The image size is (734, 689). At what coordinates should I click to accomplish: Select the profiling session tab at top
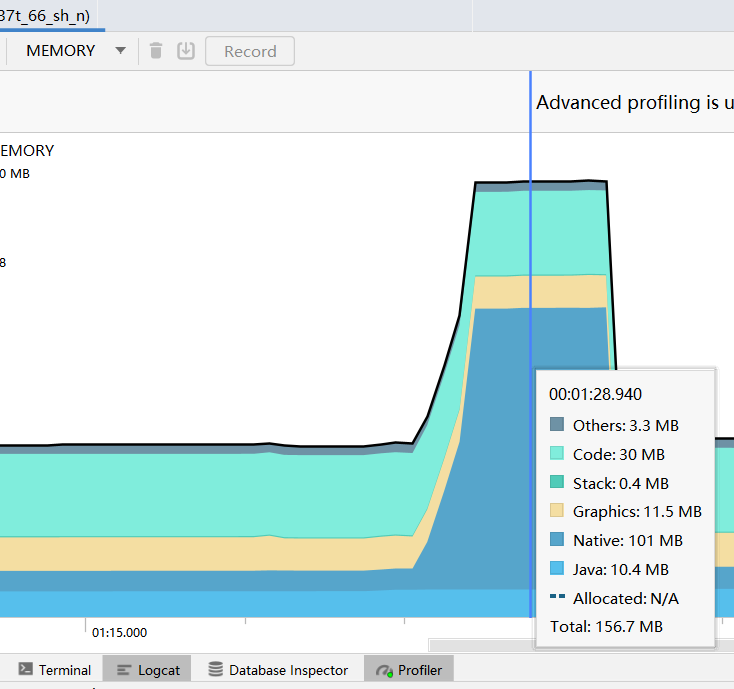[x=45, y=15]
